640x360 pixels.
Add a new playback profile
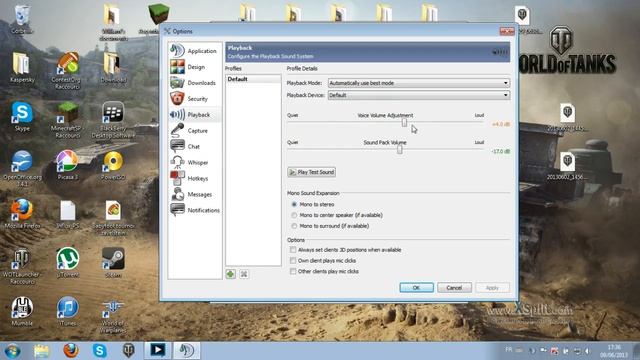pos(231,274)
